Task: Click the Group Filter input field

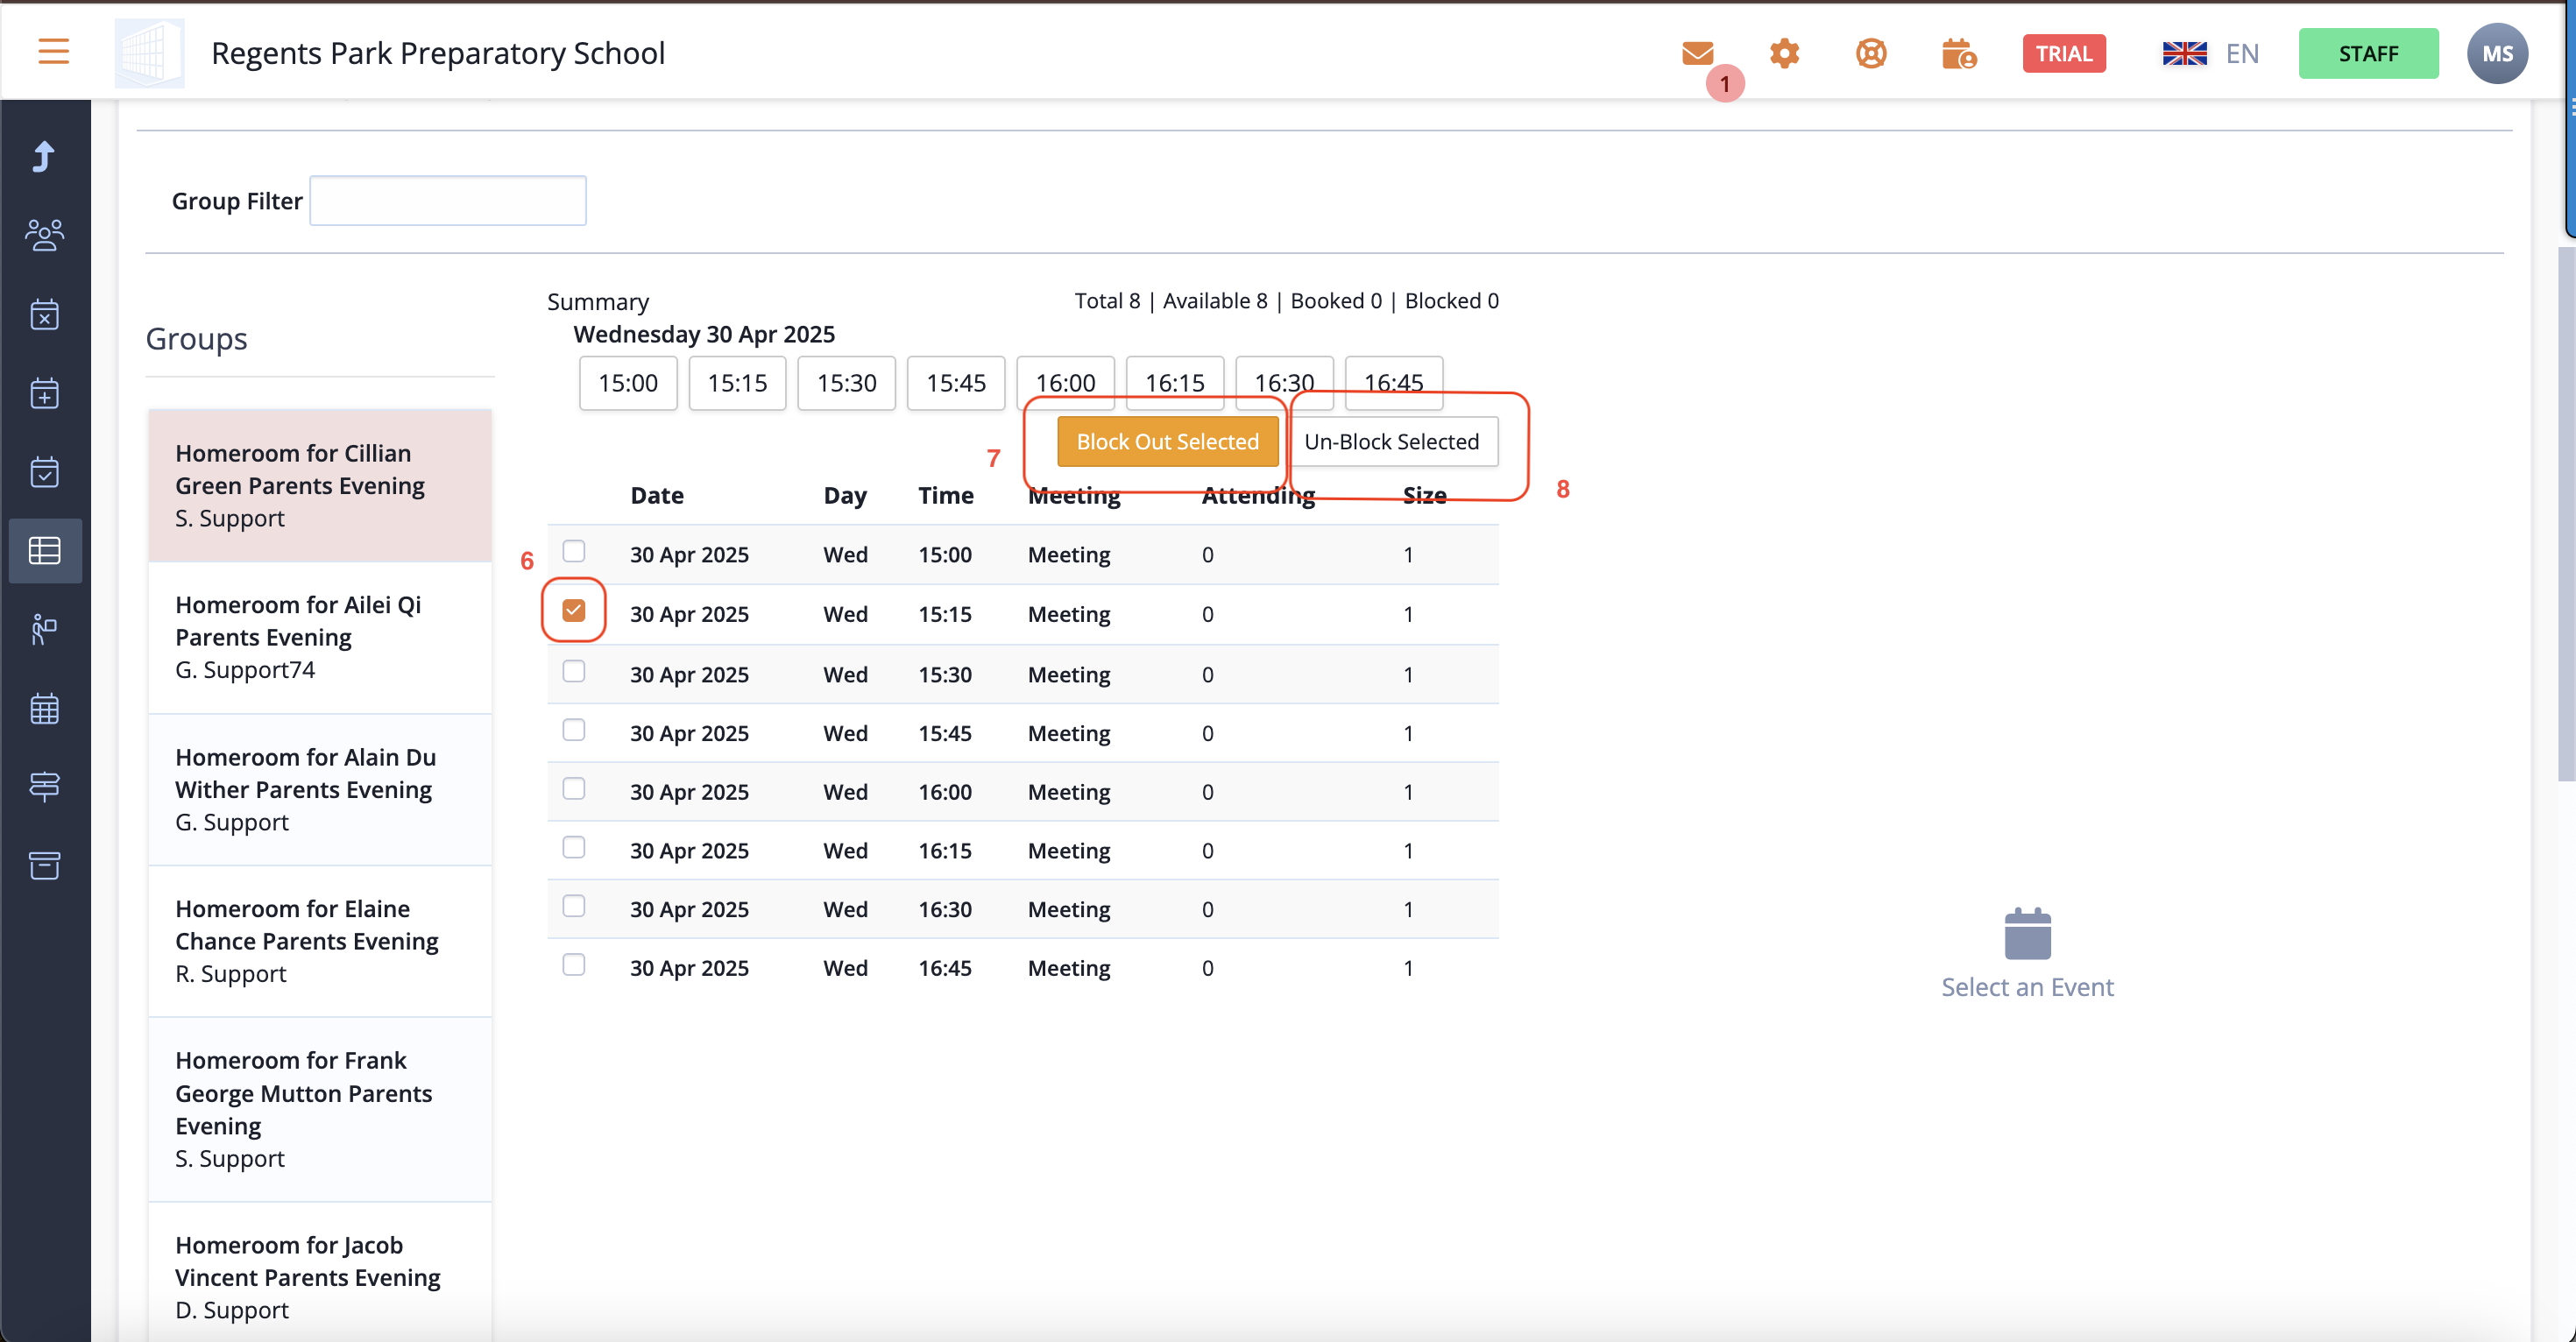Action: [448, 201]
